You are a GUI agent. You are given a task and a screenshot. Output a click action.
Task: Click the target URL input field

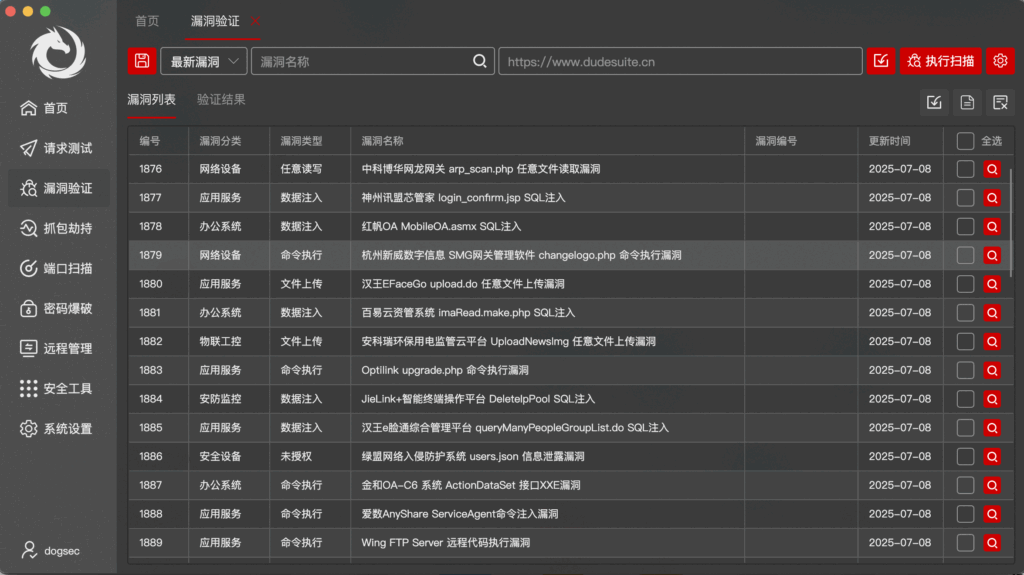tap(680, 61)
